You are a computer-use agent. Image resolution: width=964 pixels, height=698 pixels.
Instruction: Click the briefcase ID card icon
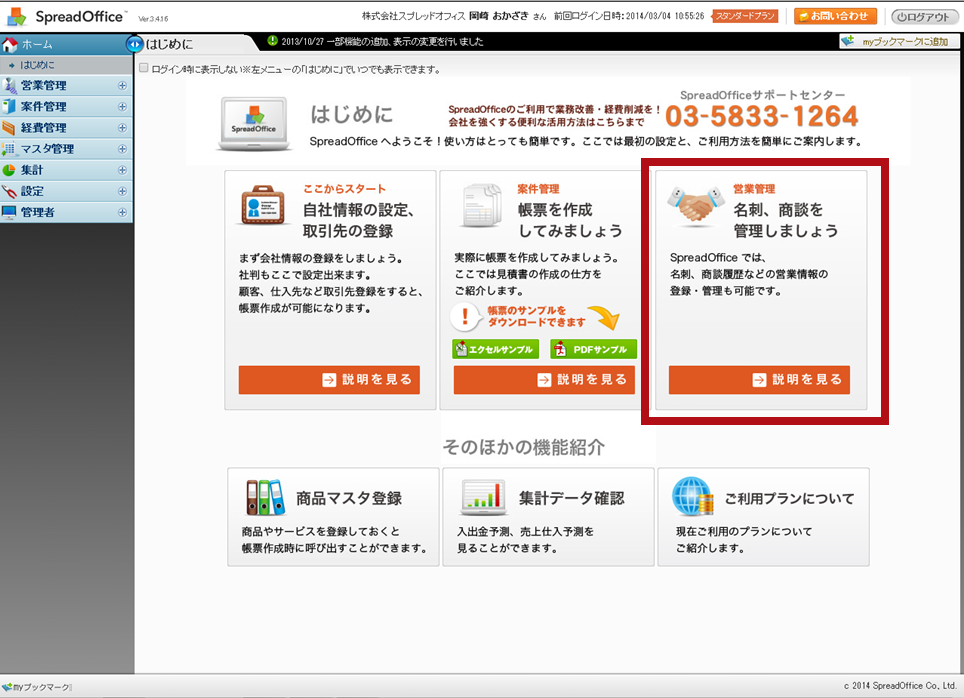263,205
